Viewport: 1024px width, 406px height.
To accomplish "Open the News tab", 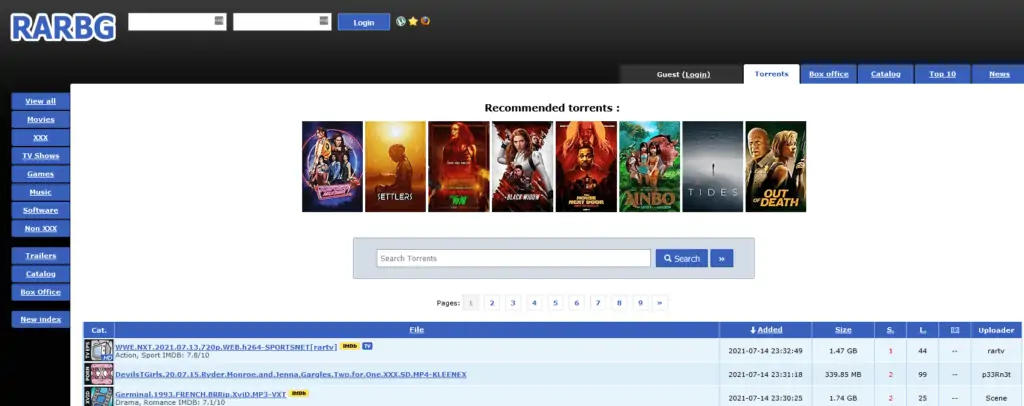I will coord(999,74).
